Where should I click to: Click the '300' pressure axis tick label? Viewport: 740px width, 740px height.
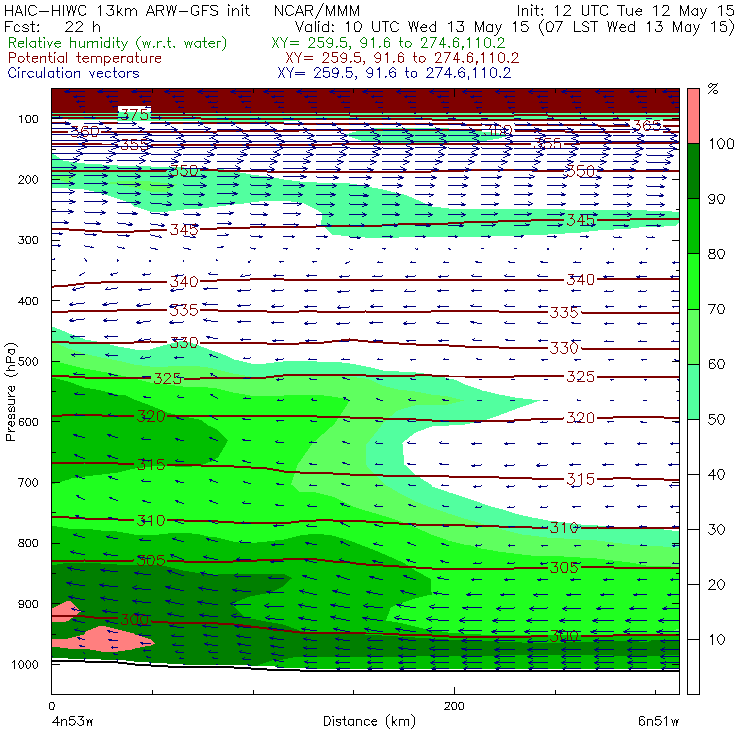pos(28,240)
